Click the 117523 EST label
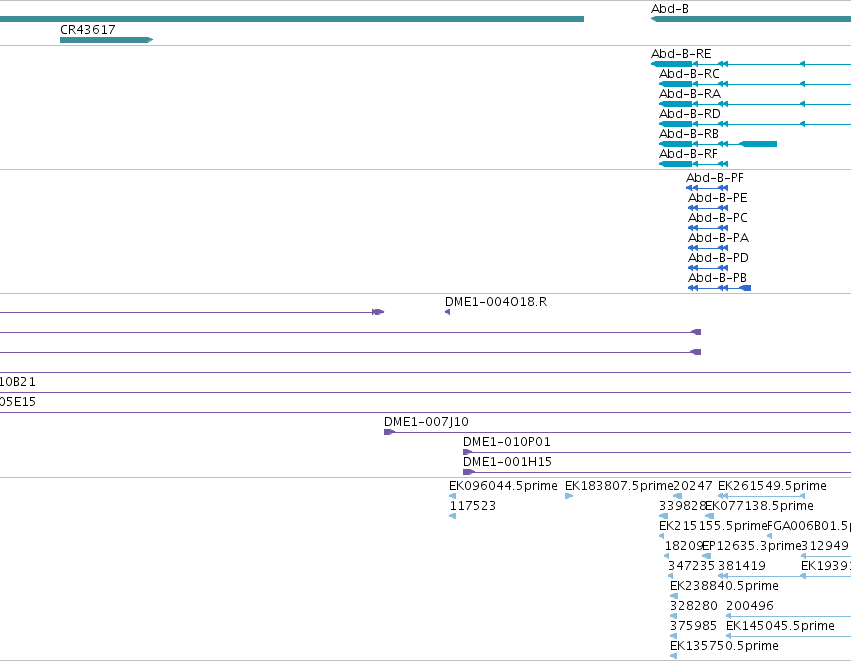 [472, 506]
